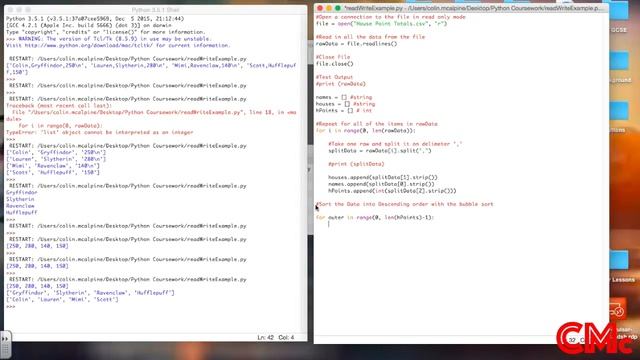Click the 'for outer in range' code line
The height and width of the screenshot is (360, 640).
pyautogui.click(x=375, y=217)
